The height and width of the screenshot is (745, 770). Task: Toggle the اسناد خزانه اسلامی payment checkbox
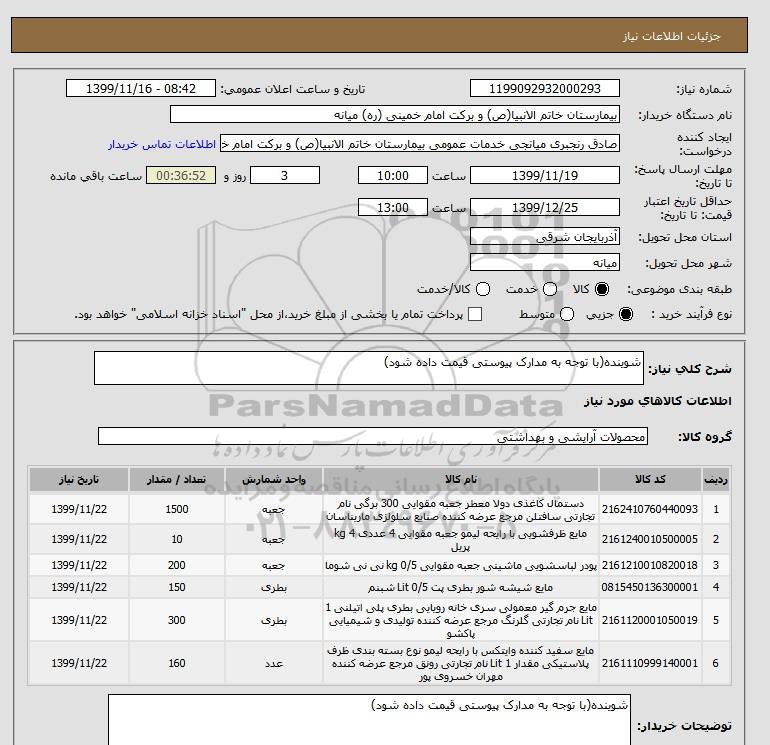[475, 314]
